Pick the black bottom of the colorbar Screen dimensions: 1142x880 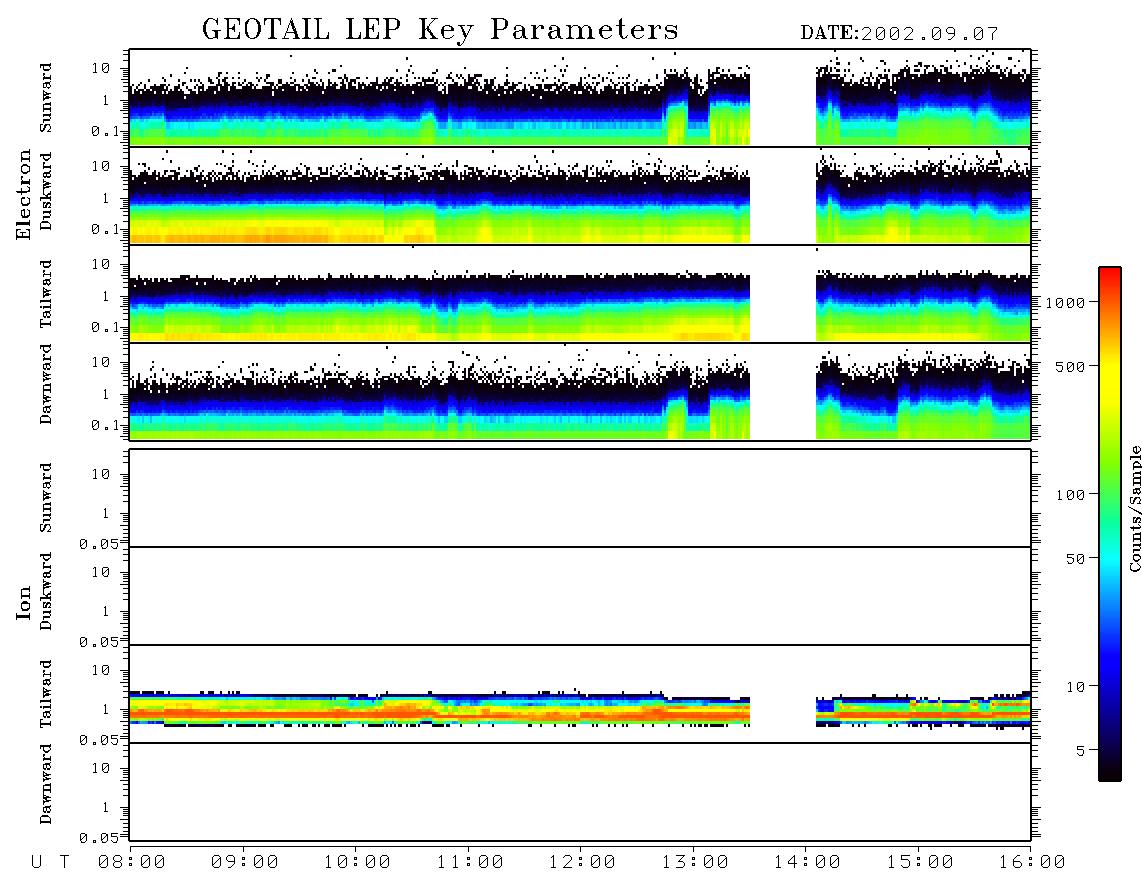pos(1109,774)
